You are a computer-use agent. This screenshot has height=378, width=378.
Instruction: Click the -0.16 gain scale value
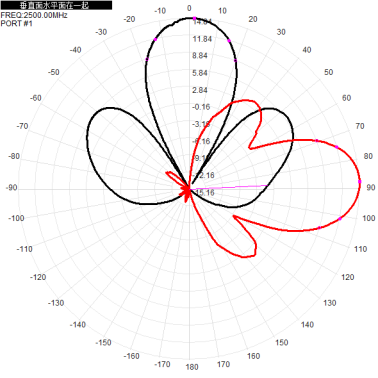pyautogui.click(x=201, y=107)
